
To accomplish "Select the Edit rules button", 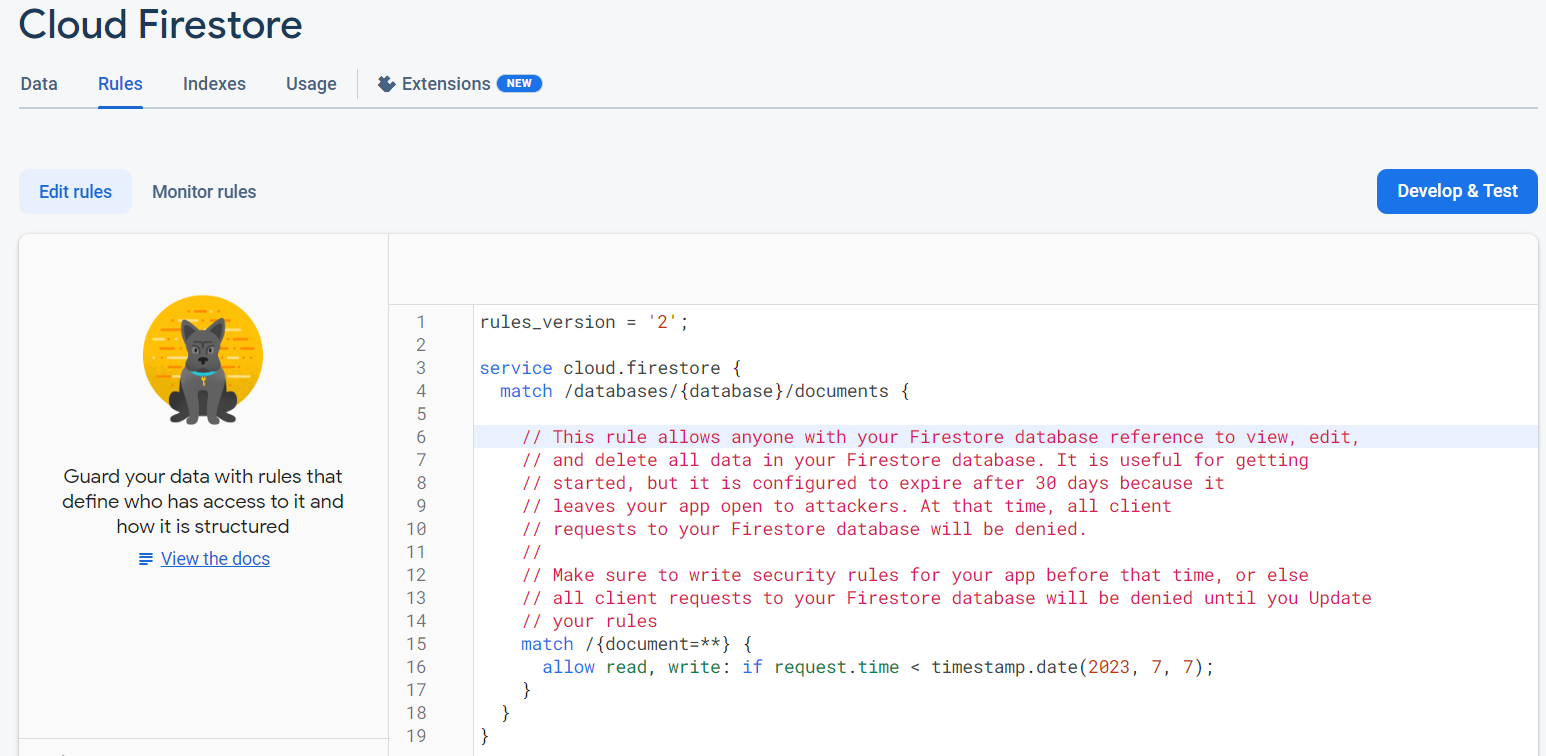I will (x=76, y=191).
